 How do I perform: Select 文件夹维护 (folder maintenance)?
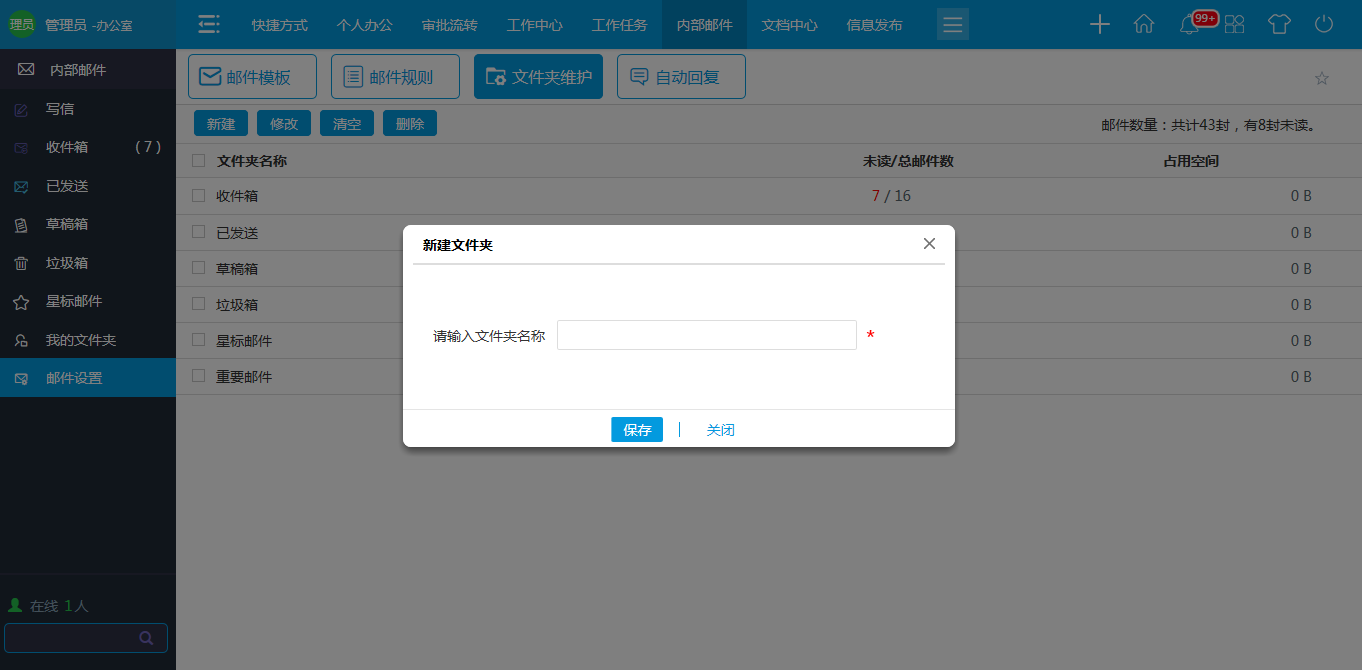538,76
